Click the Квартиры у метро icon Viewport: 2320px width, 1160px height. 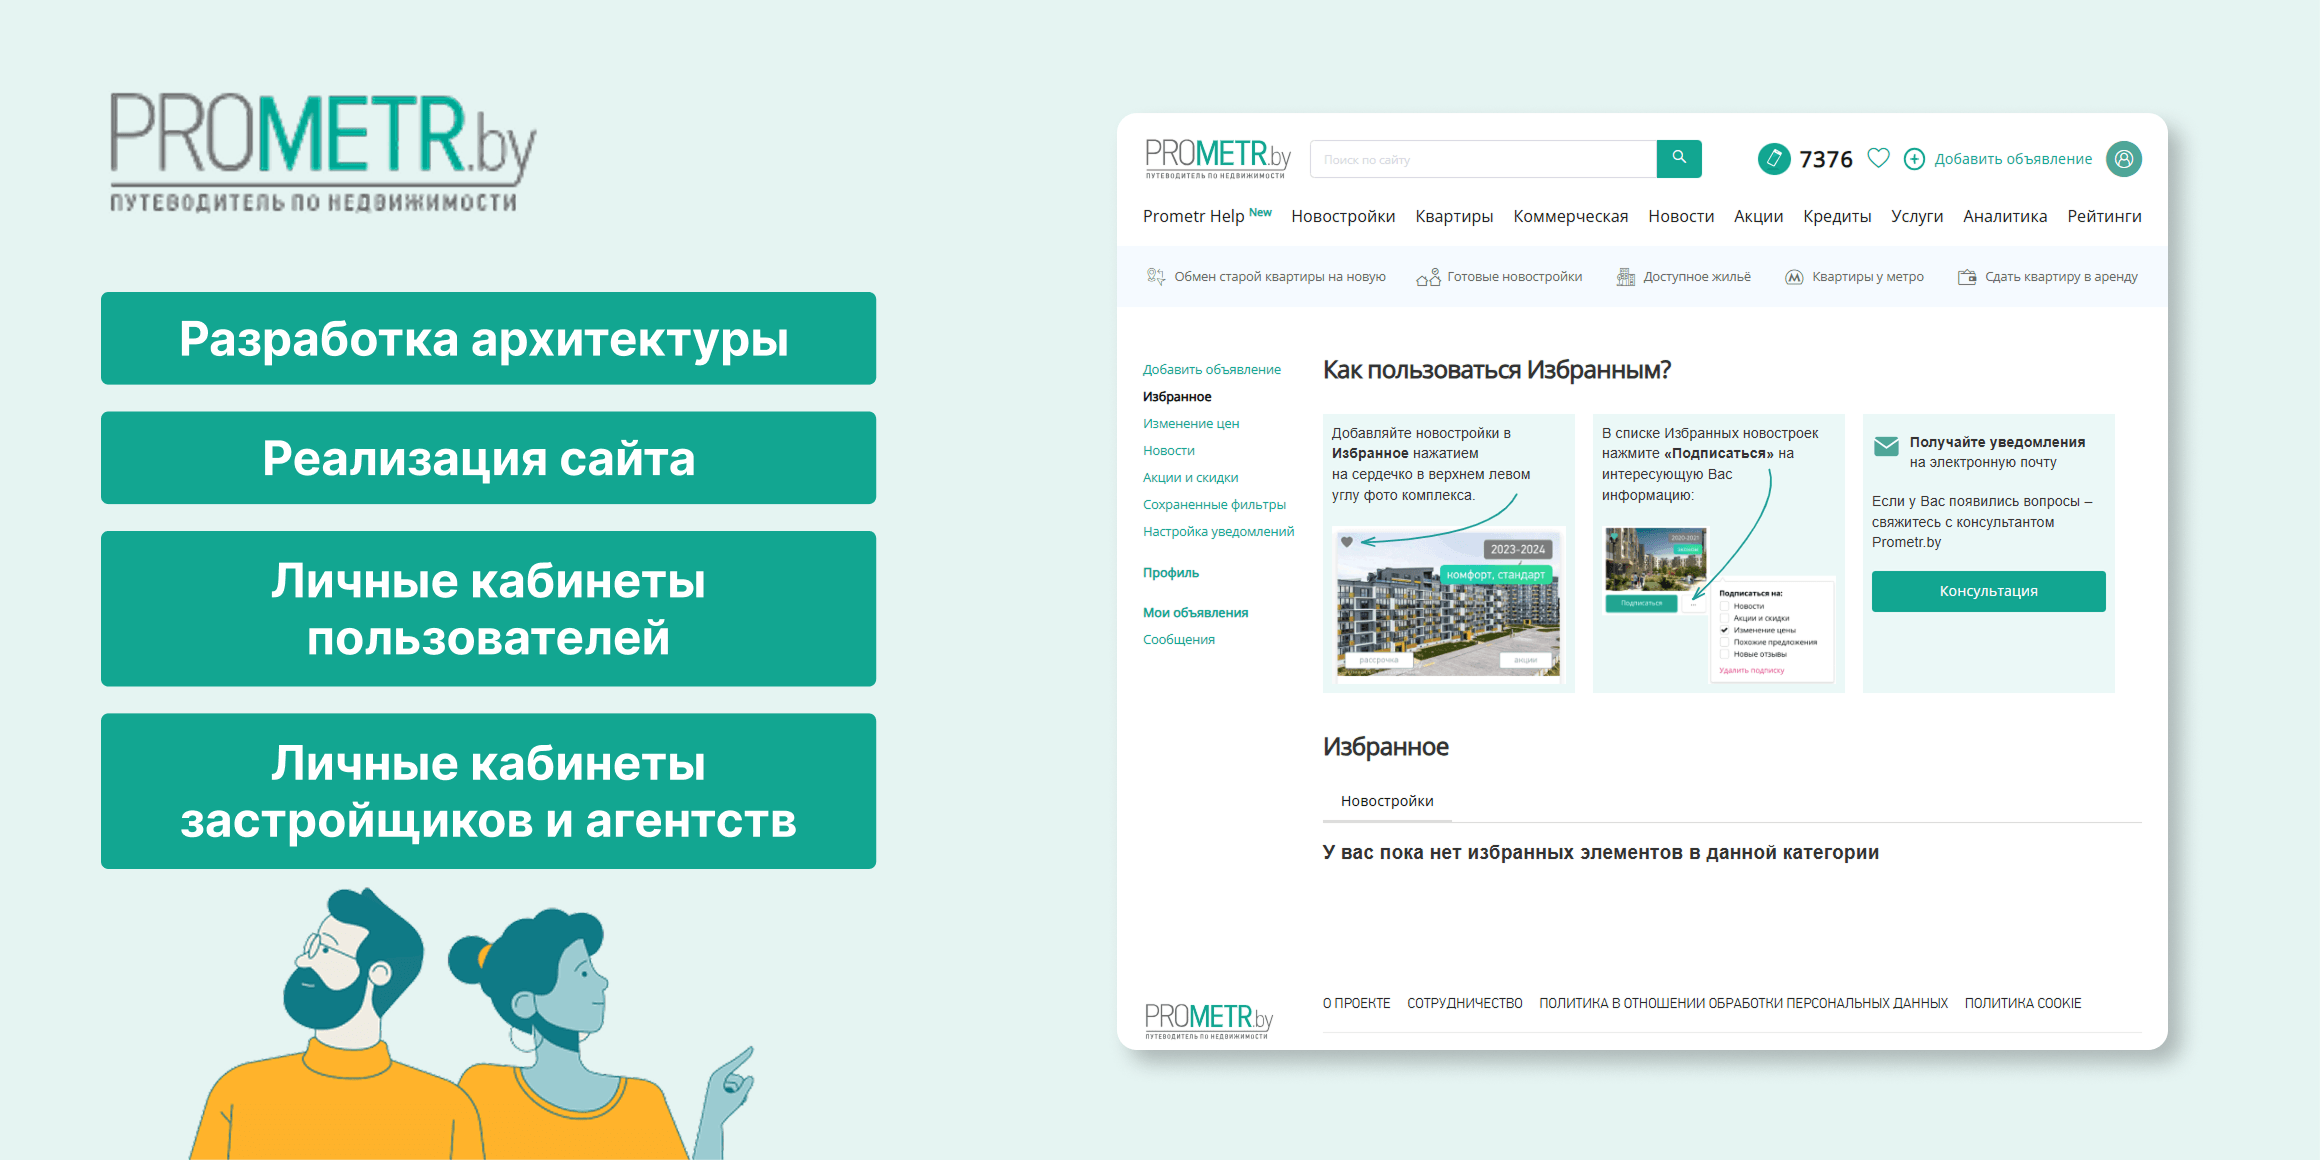pos(1794,277)
